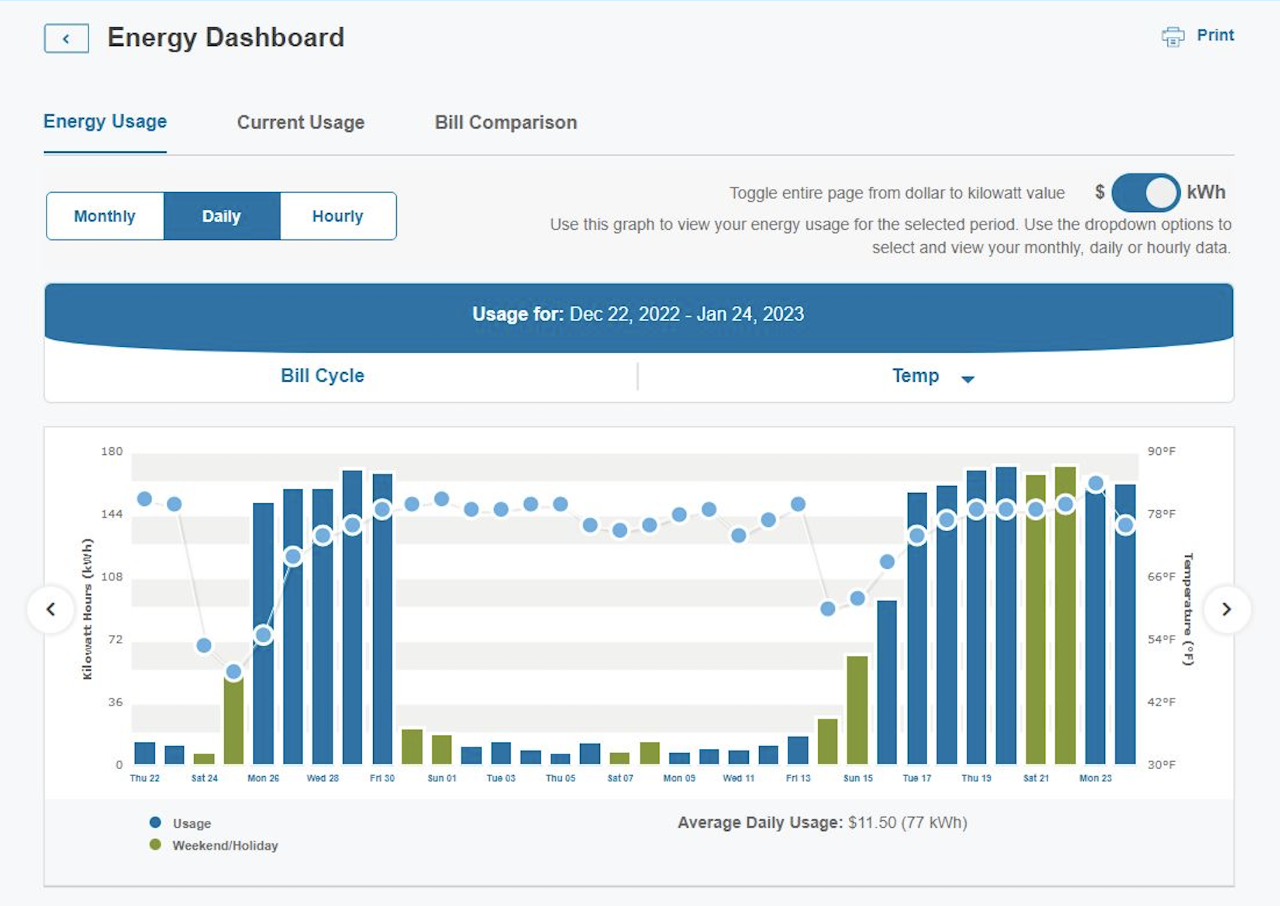Expand the Bill Cycle selector

tap(322, 376)
